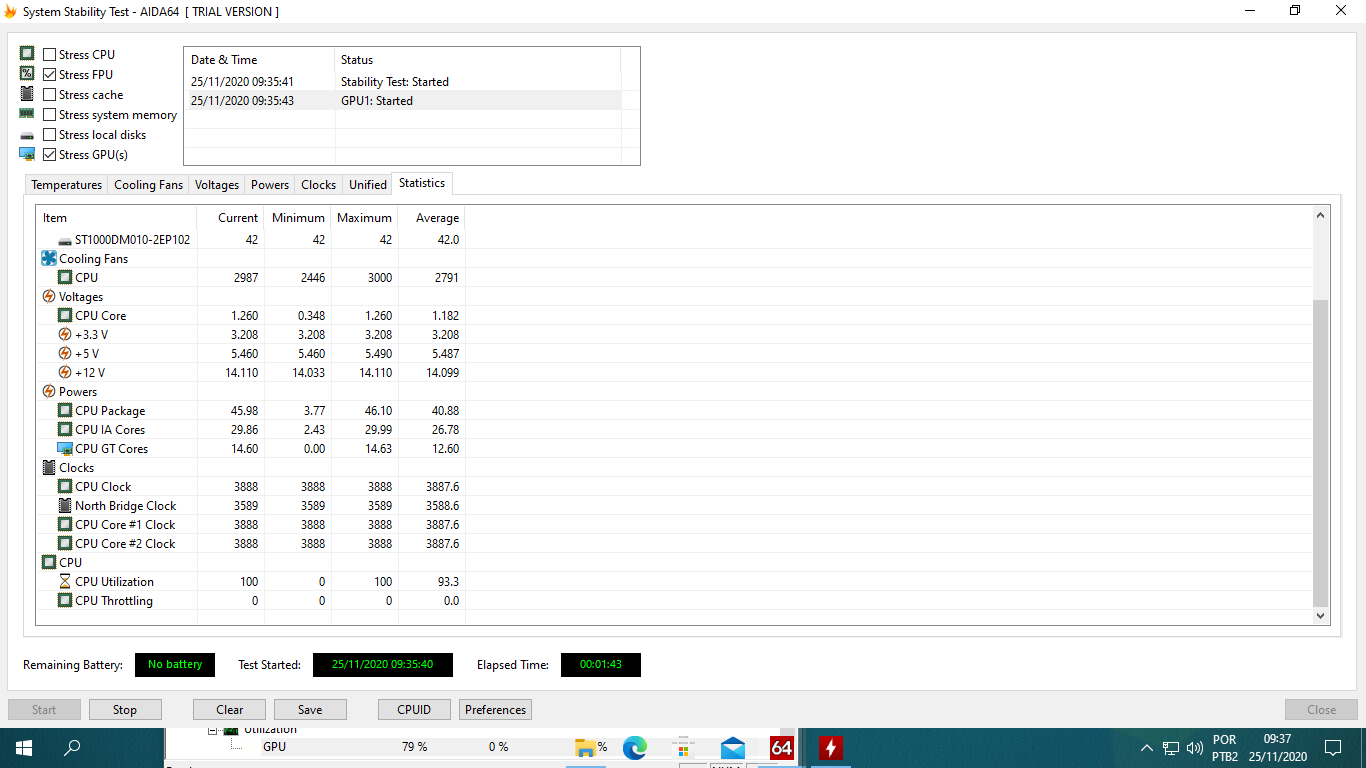Switch to the Powers tab
Image resolution: width=1366 pixels, height=768 pixels.
[270, 185]
